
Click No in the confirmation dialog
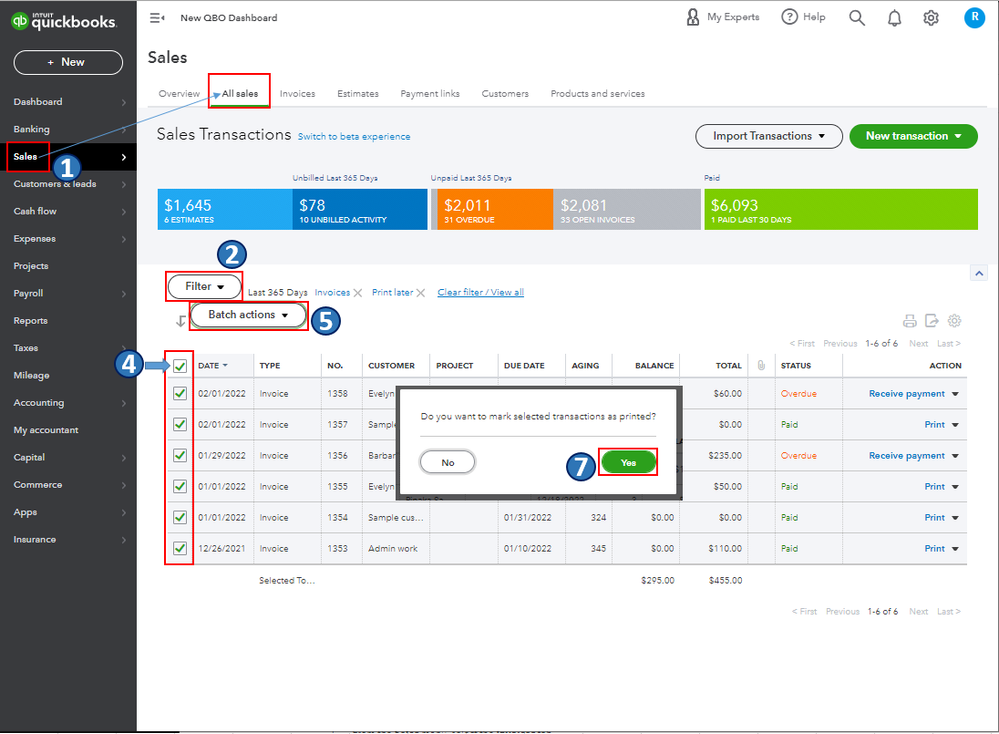(x=448, y=463)
